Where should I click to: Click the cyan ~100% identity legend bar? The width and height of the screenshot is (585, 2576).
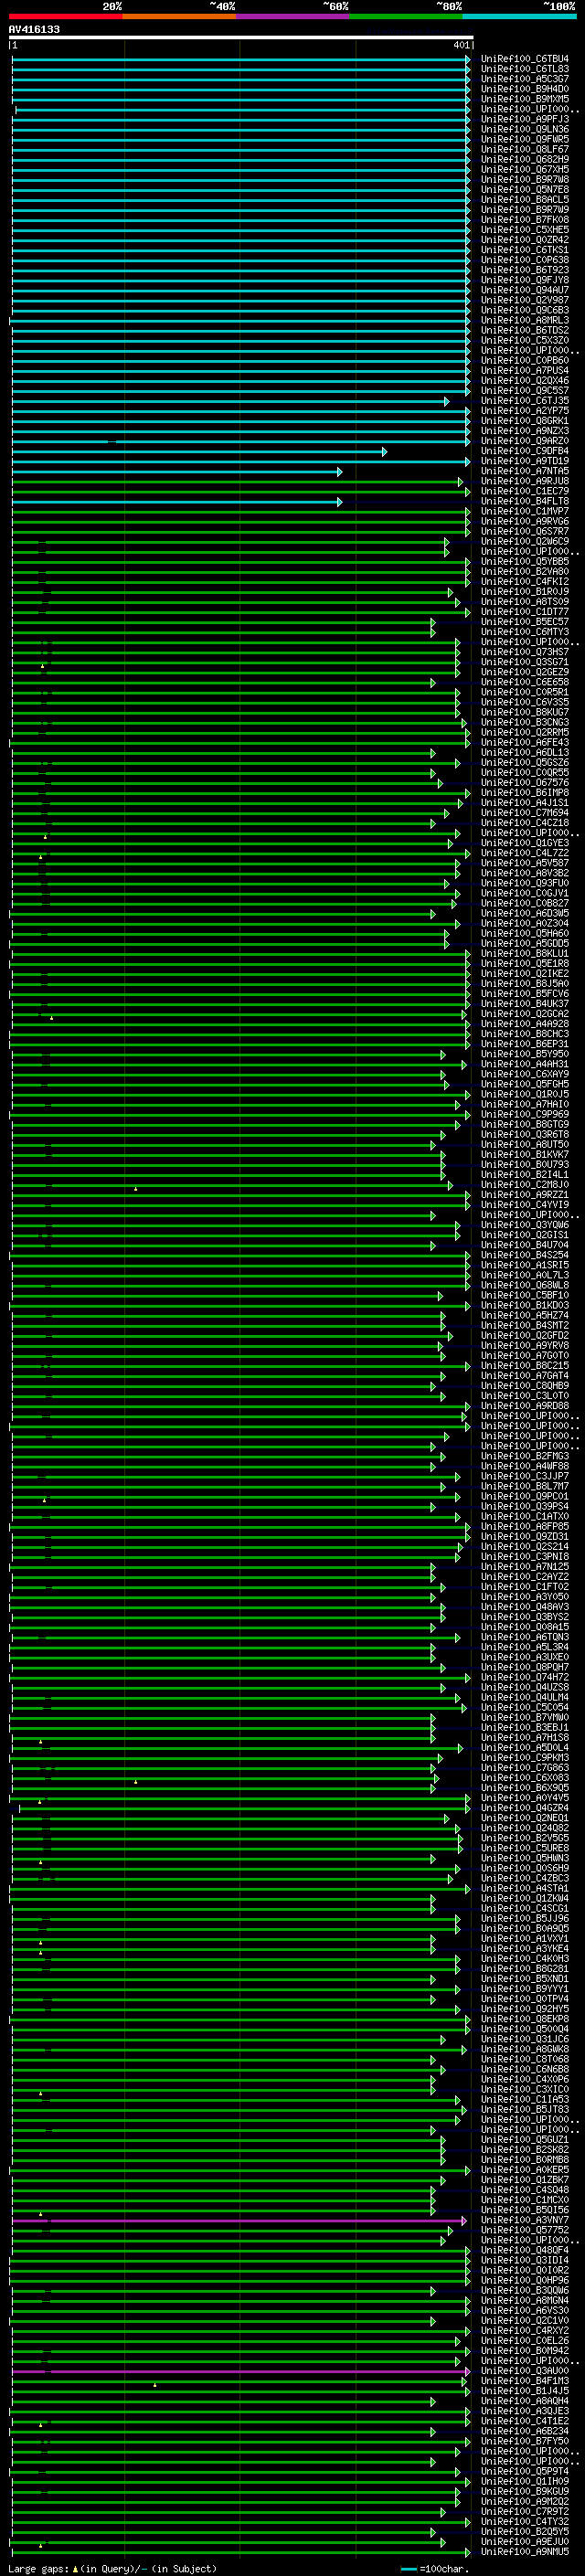(x=519, y=17)
